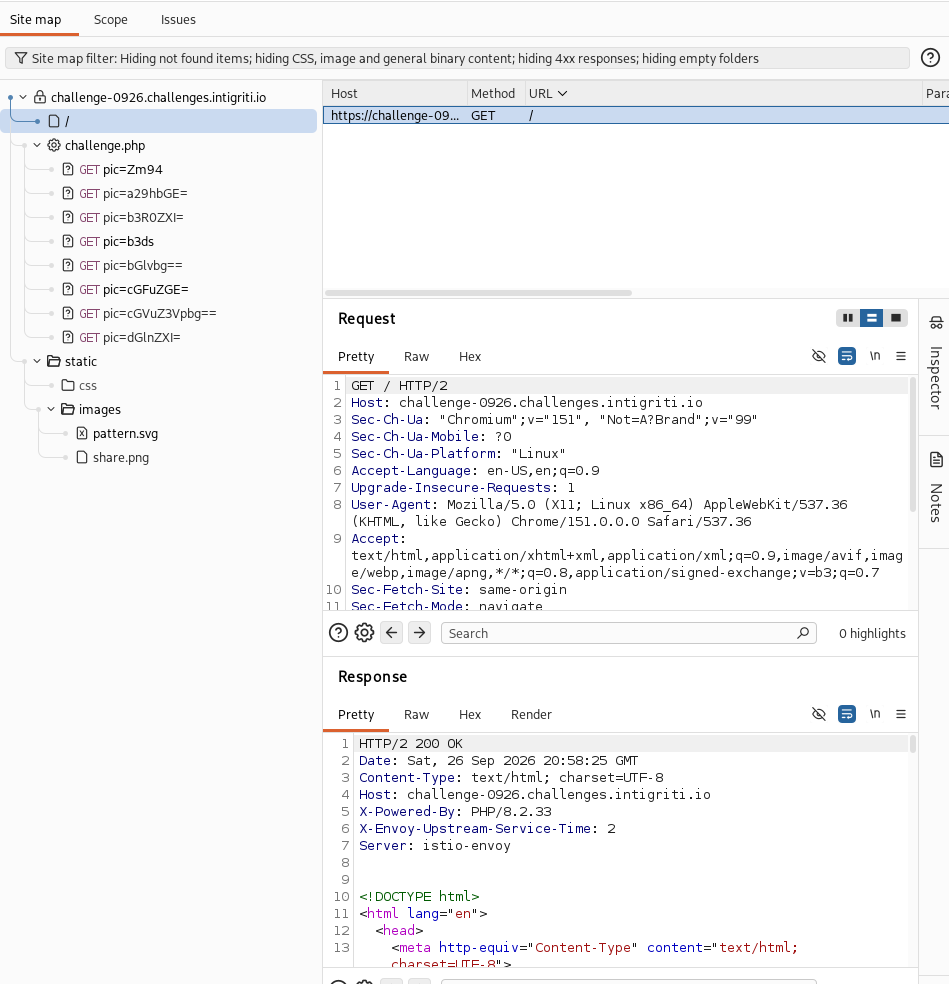
Task: Click the URL column sort arrow
Action: [x=562, y=94]
